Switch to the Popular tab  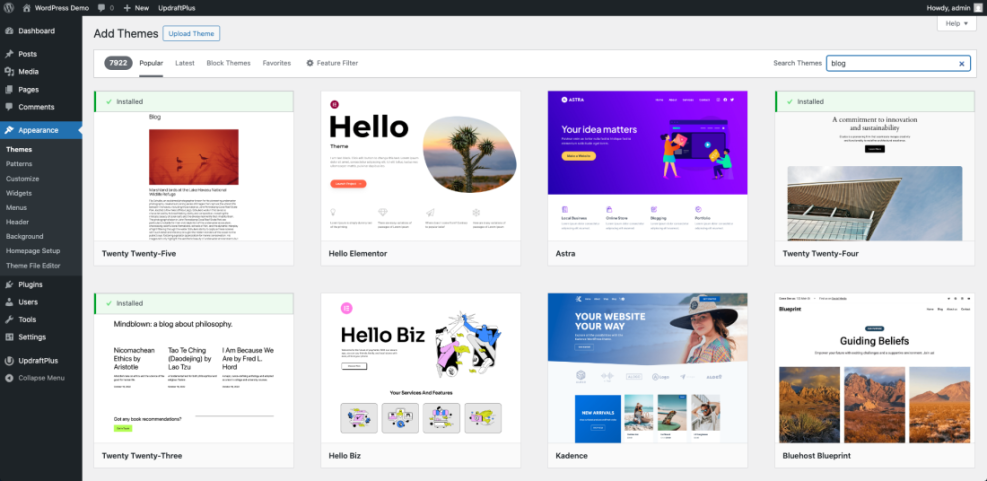151,63
